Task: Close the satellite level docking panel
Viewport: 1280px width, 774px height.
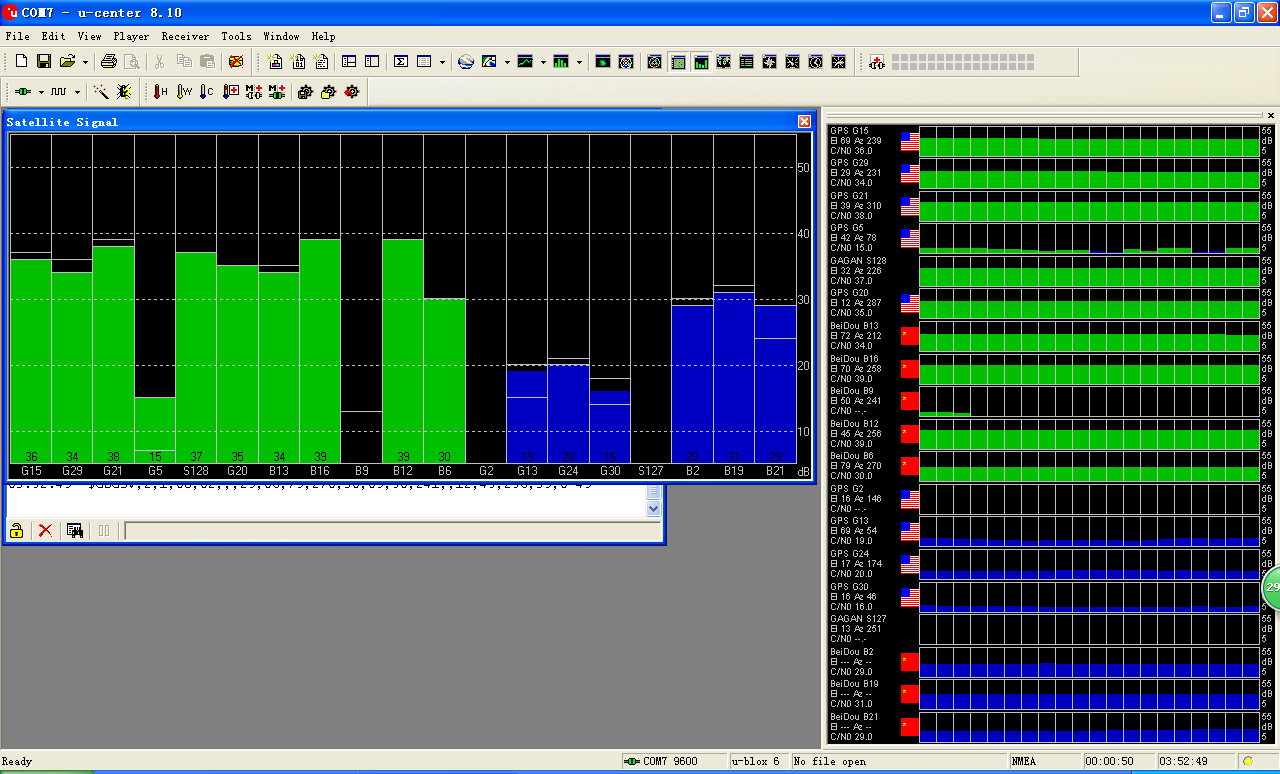Action: pyautogui.click(x=1271, y=115)
